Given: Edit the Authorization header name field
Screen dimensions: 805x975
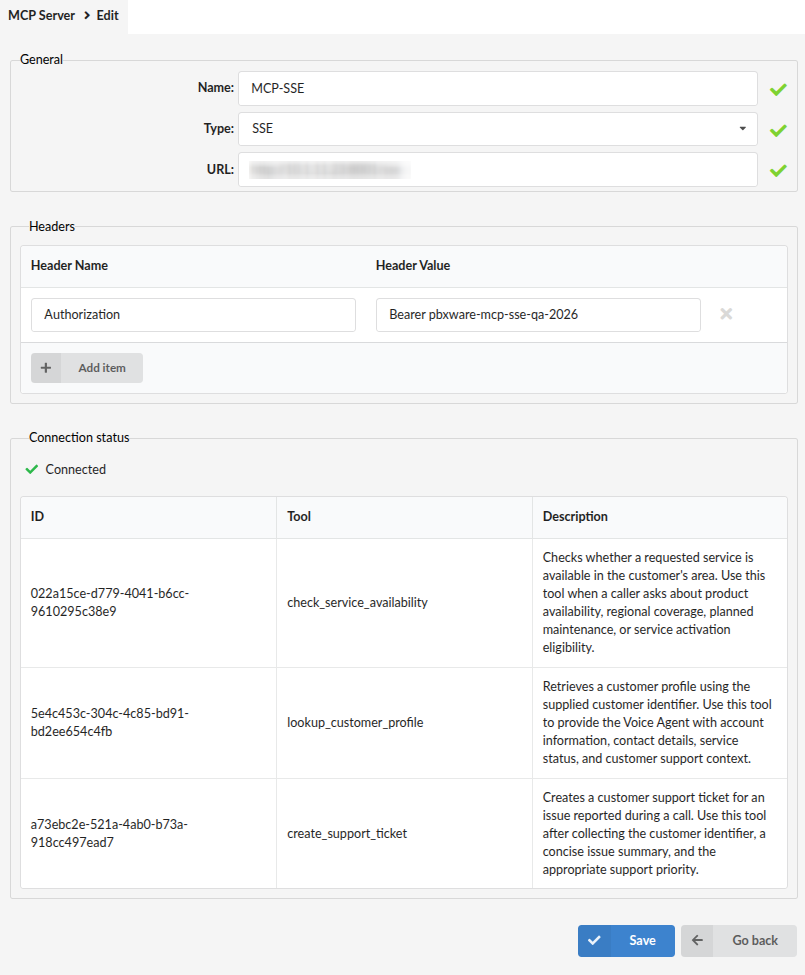Looking at the screenshot, I should point(193,315).
